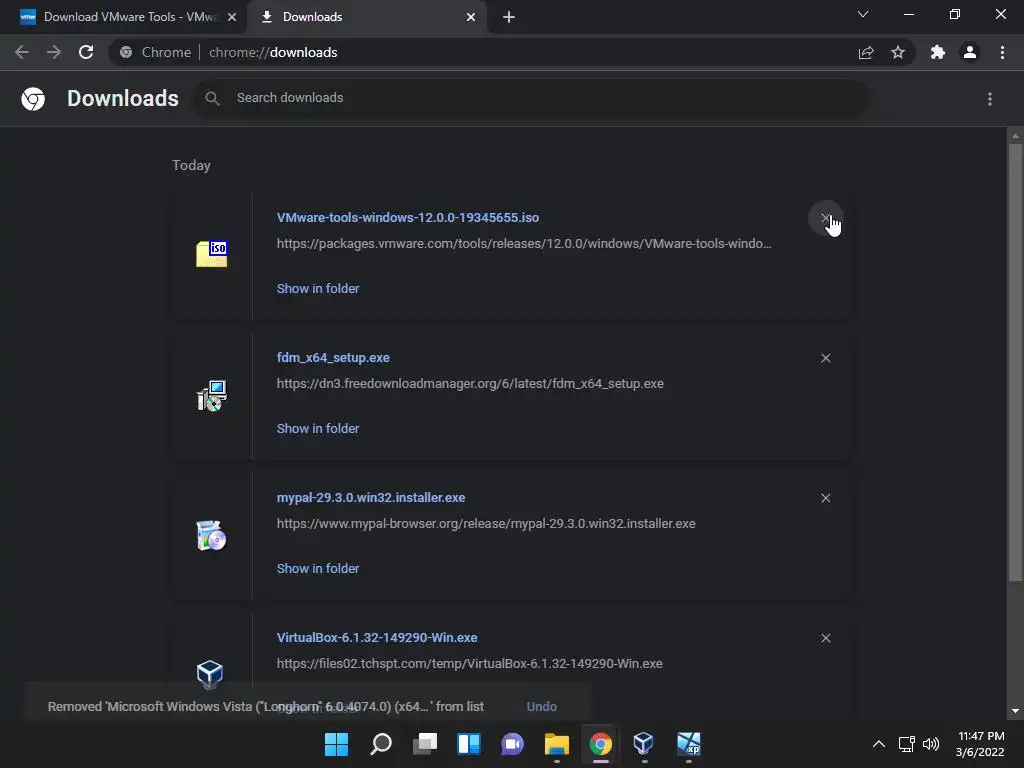The height and width of the screenshot is (768, 1024).
Task: Show fdm_x64_setup.exe in folder
Action: tap(318, 428)
